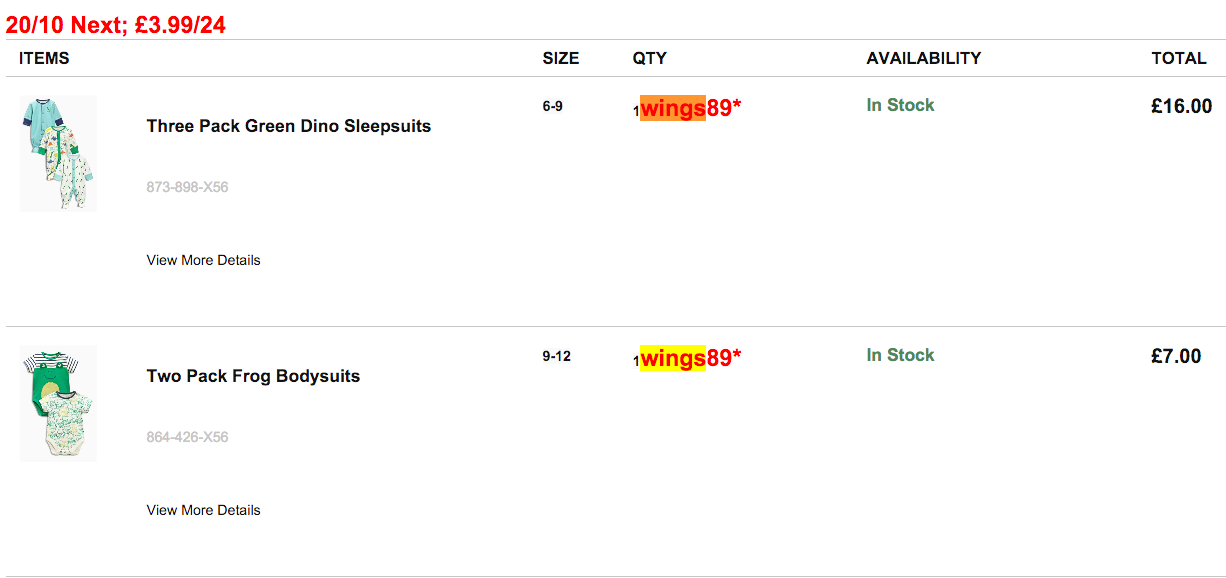Open the Three Pack Green Dino Sleepsuits title

tap(288, 126)
